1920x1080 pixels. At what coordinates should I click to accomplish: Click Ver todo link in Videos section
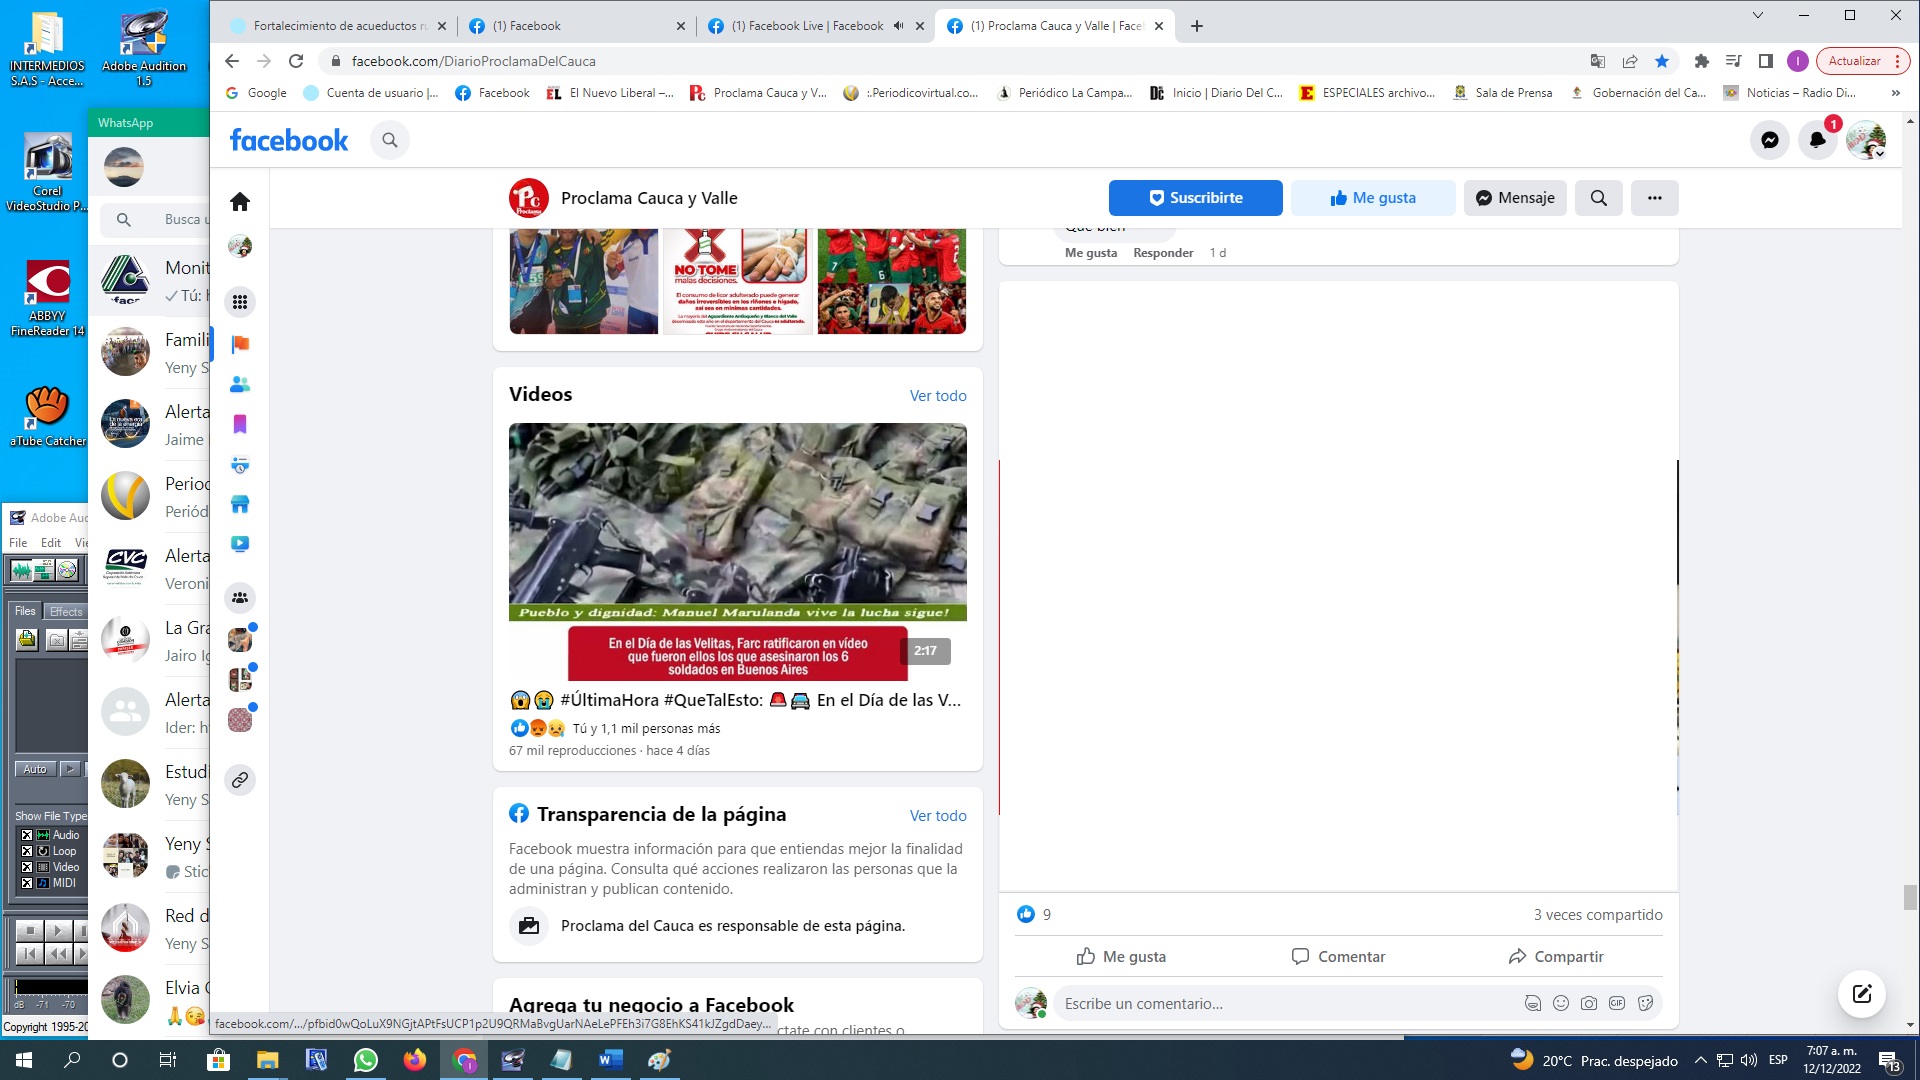tap(938, 396)
